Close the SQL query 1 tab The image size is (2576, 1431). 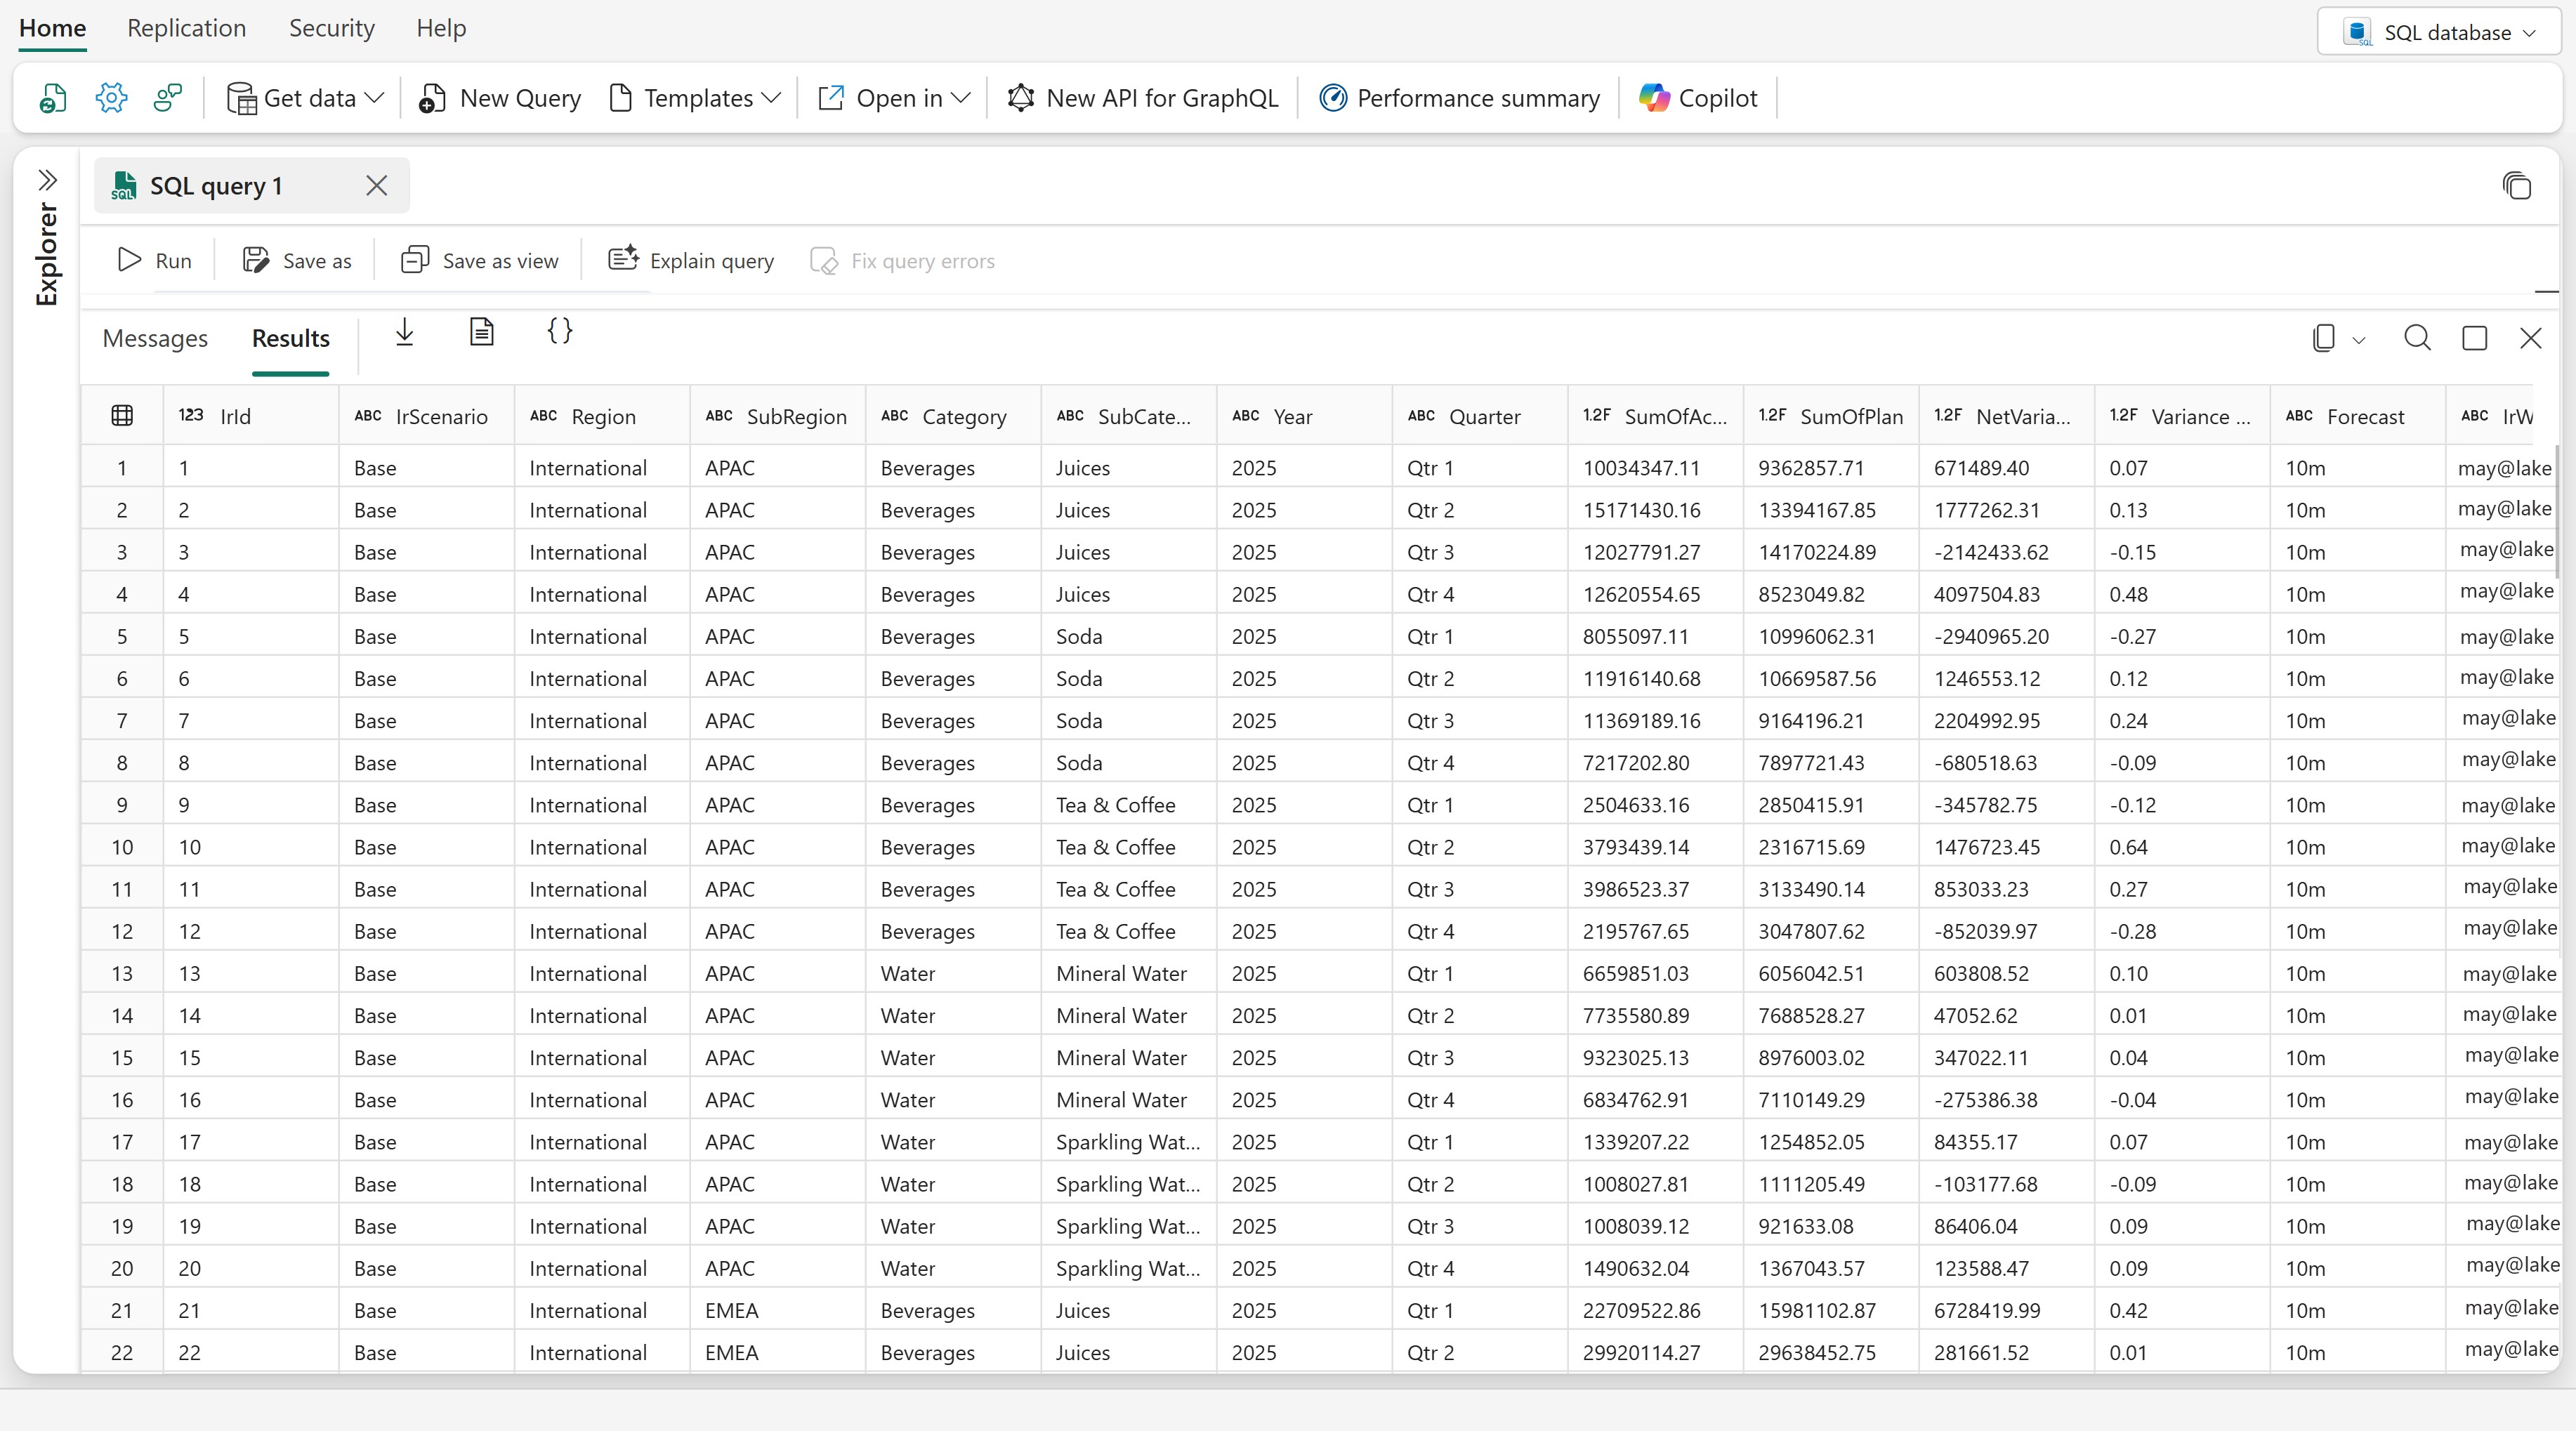coord(377,186)
